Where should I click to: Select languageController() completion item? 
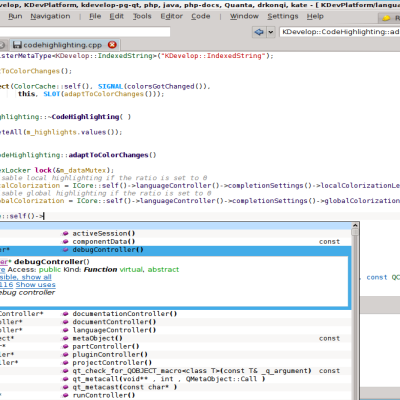(175, 330)
